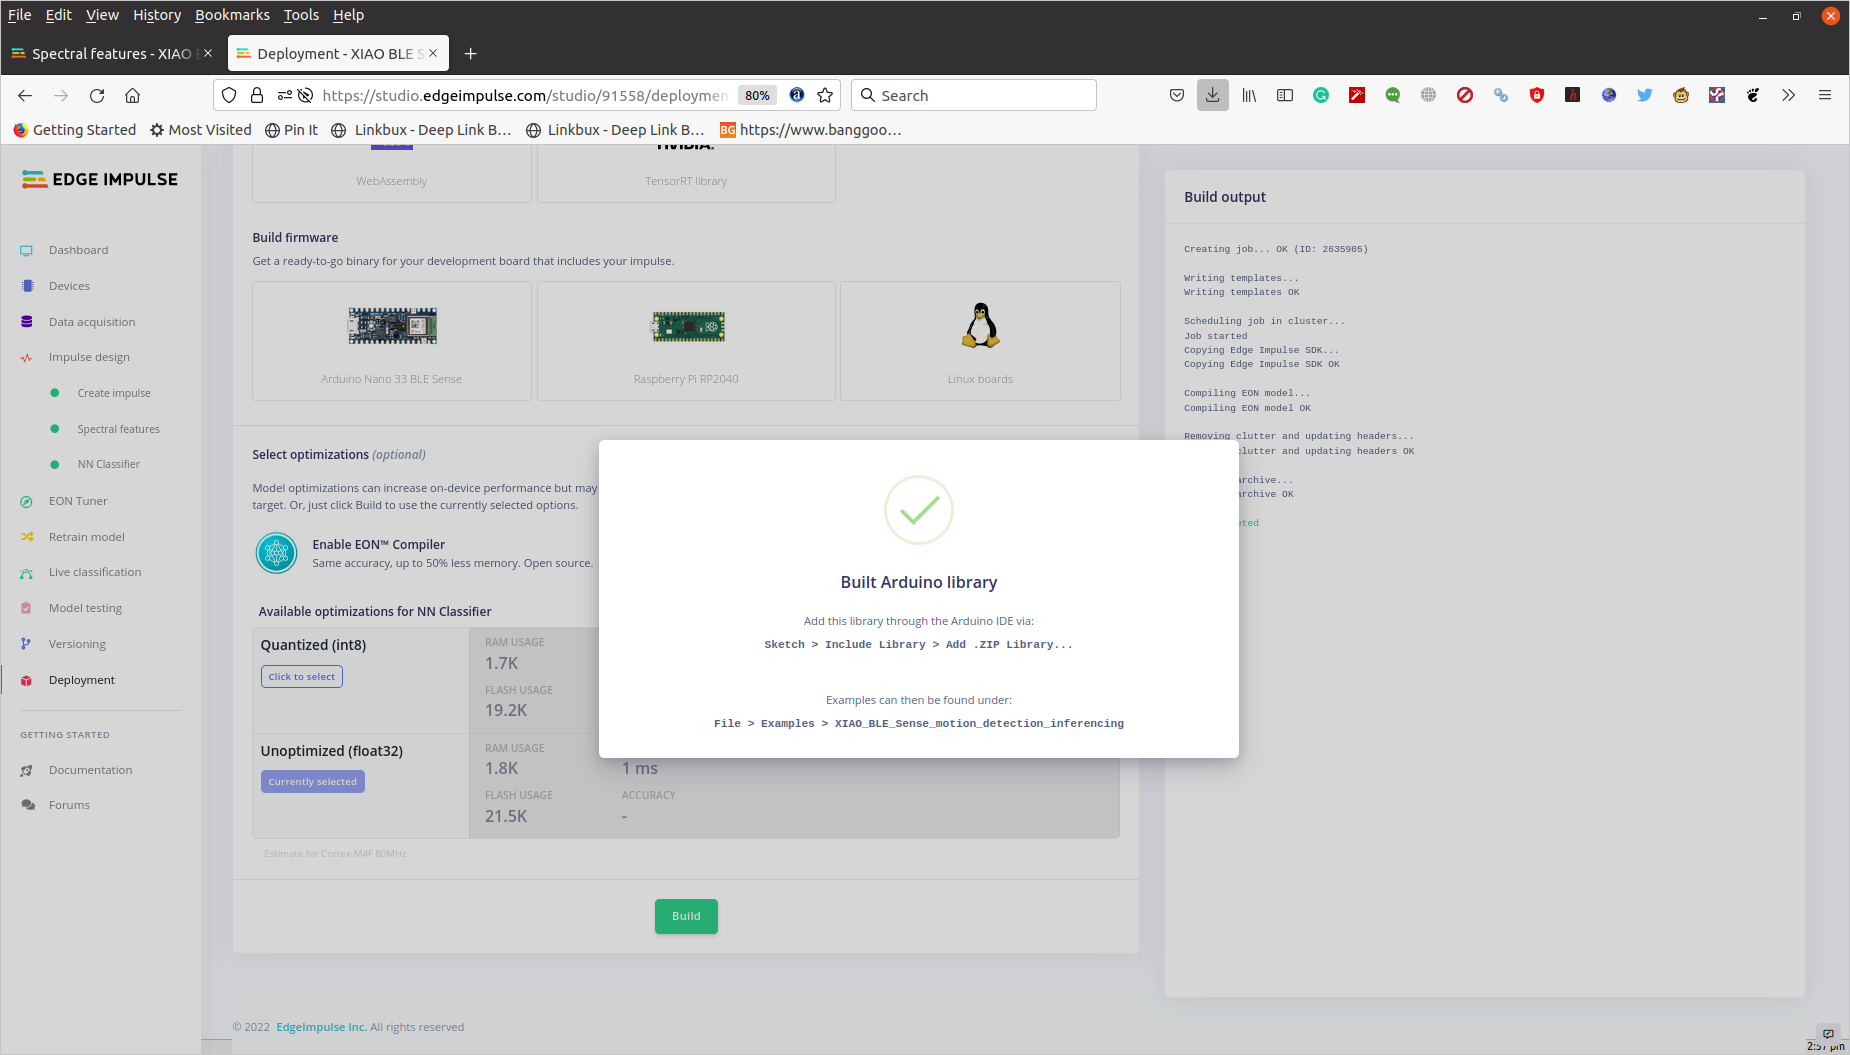Open the Grammarly extension icon
Screen dimensions: 1850x1055
click(1321, 95)
